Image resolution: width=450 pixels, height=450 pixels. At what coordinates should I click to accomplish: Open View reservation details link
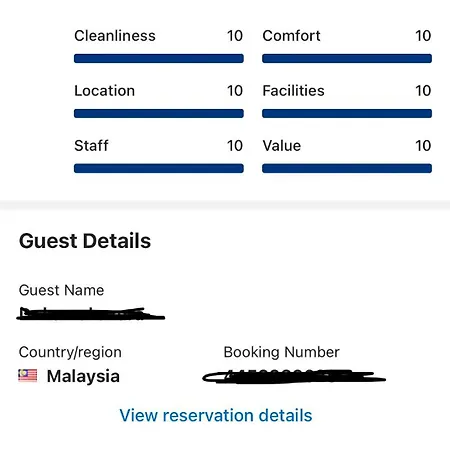pos(216,415)
